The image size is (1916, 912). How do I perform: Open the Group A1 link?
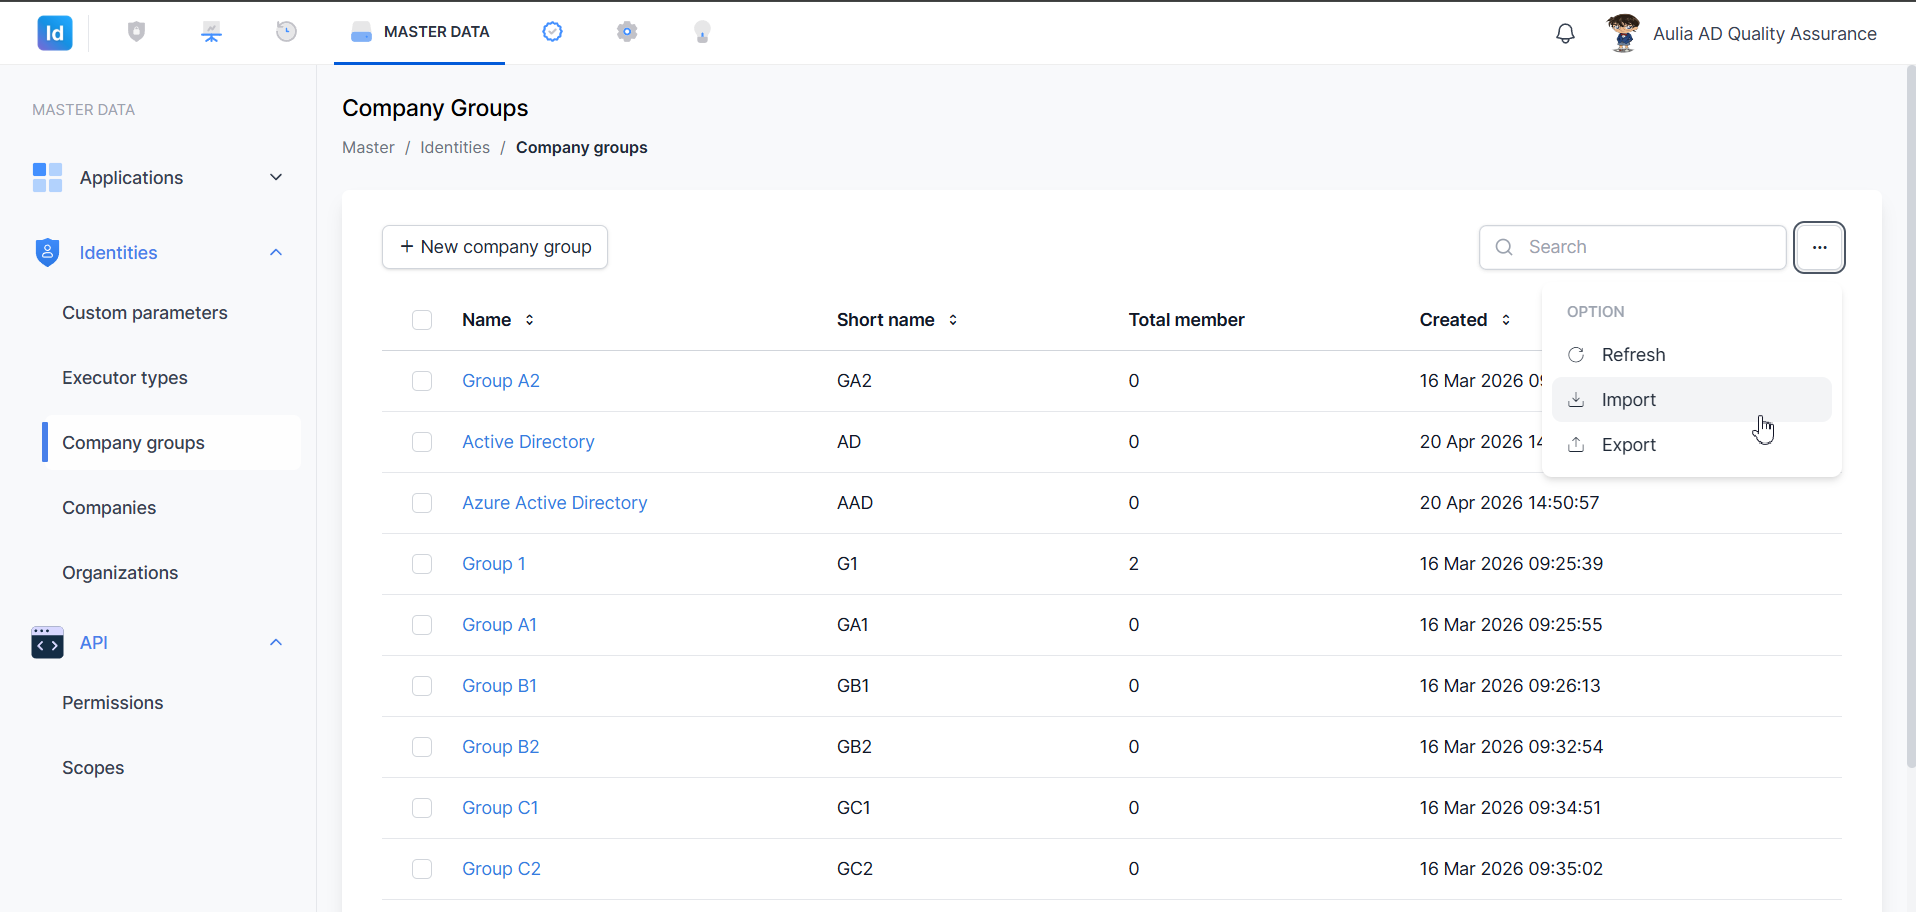pos(500,625)
